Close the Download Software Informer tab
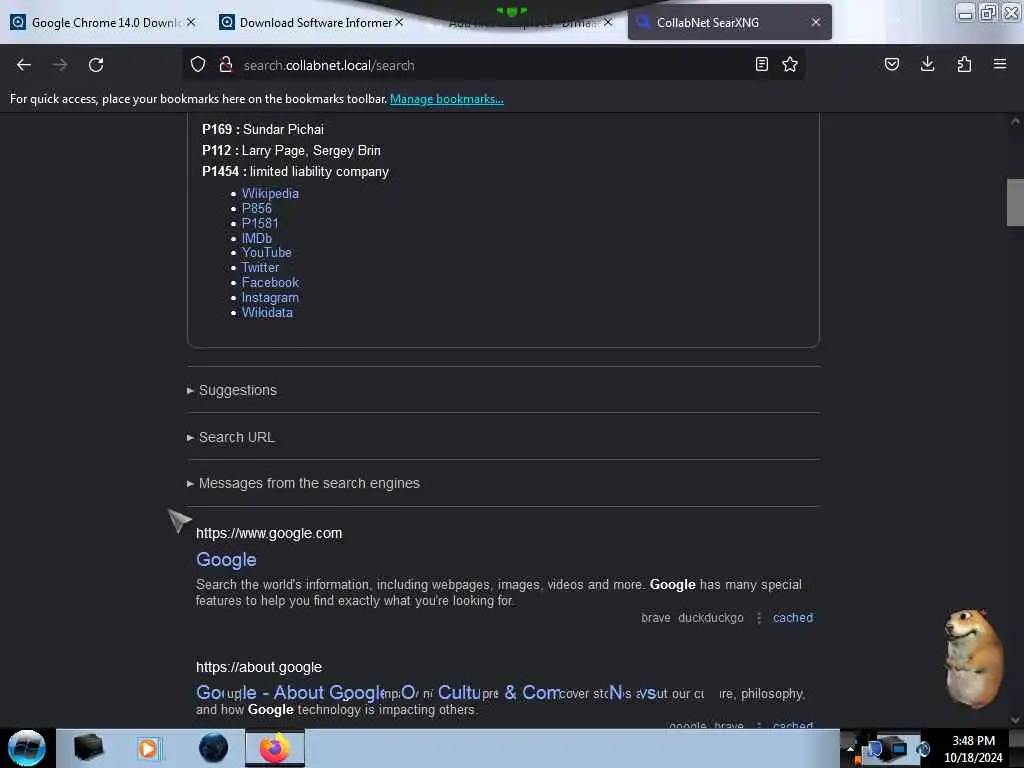Image resolution: width=1024 pixels, height=768 pixels. click(399, 22)
